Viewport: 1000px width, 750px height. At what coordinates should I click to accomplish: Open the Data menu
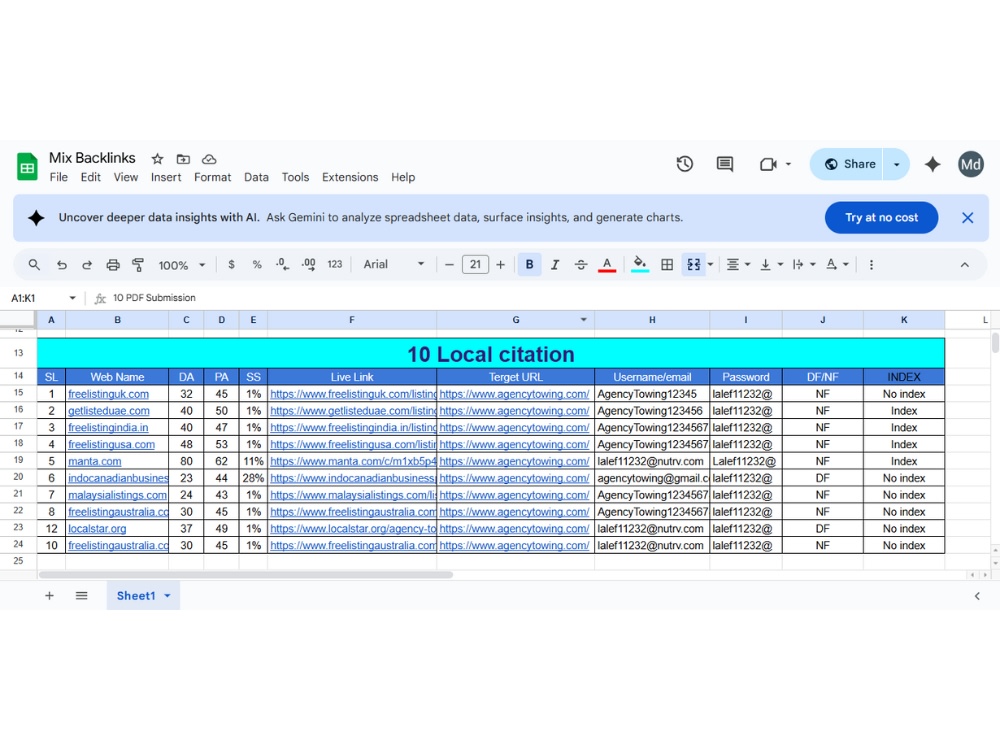(x=256, y=177)
